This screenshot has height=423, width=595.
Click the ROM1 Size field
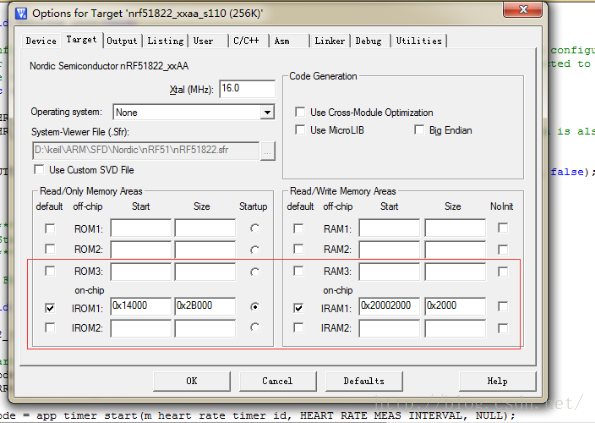[x=205, y=228]
